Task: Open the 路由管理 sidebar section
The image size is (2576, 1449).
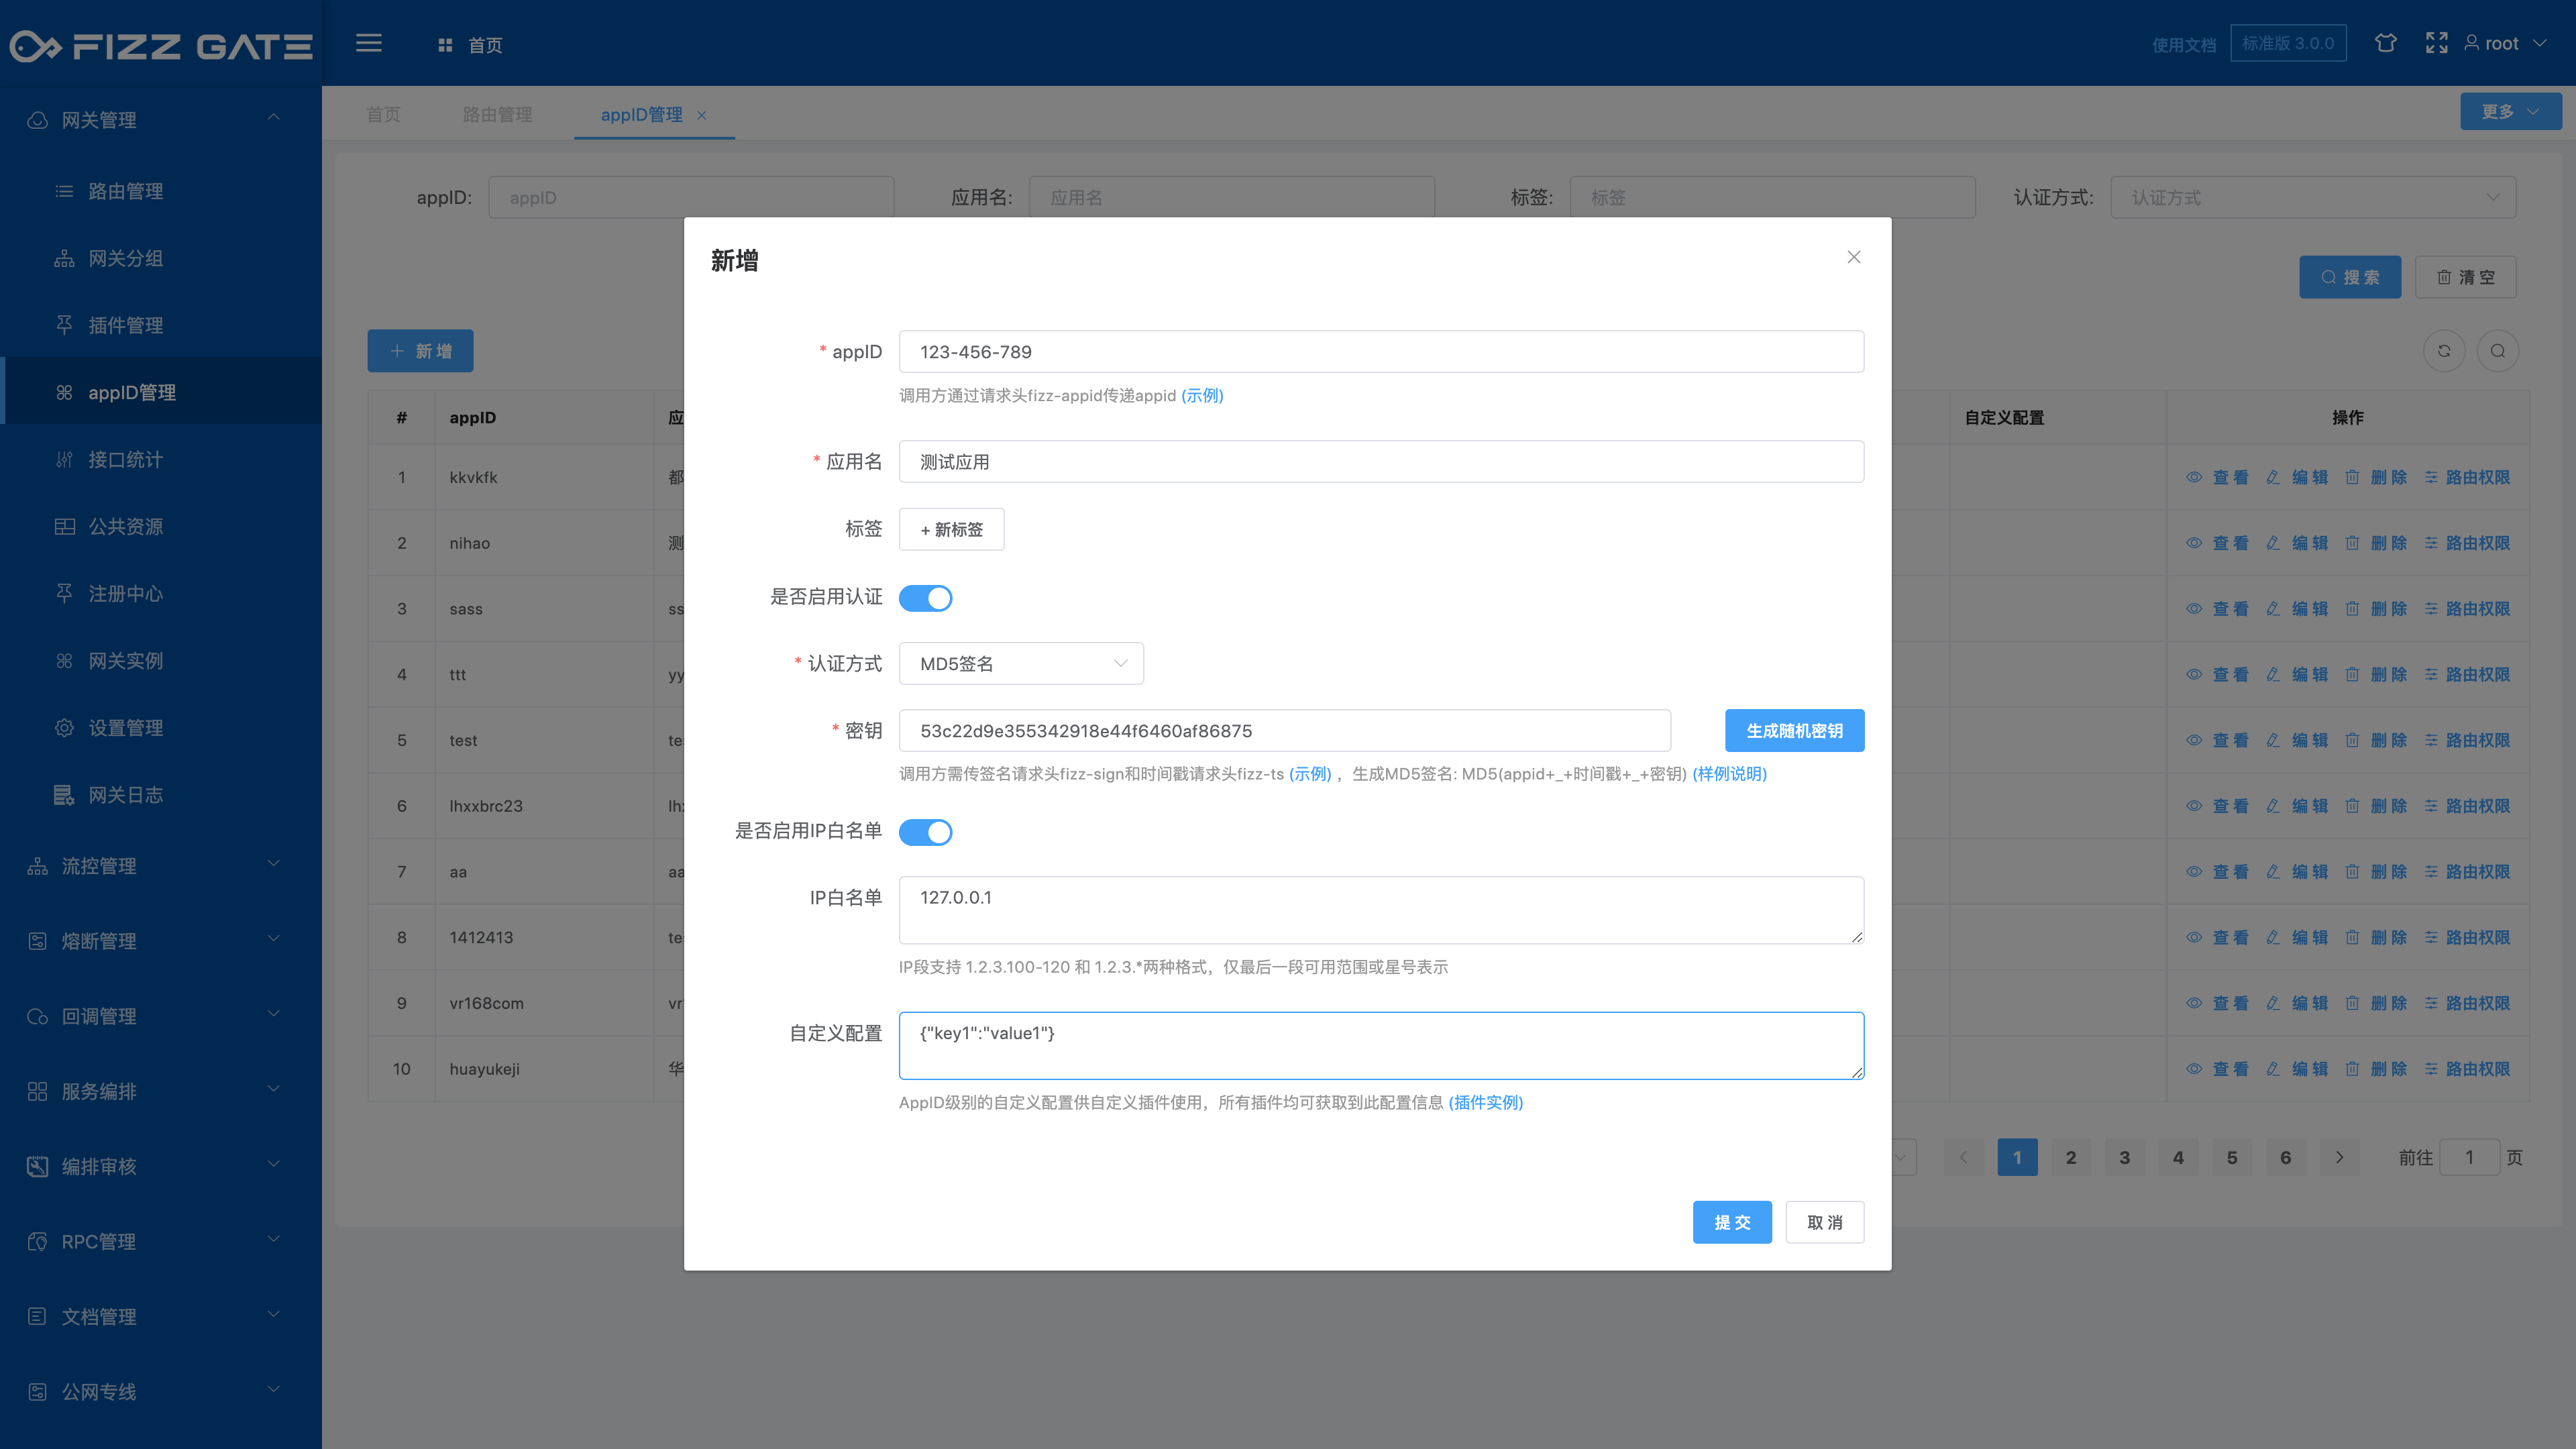Action: tap(124, 191)
